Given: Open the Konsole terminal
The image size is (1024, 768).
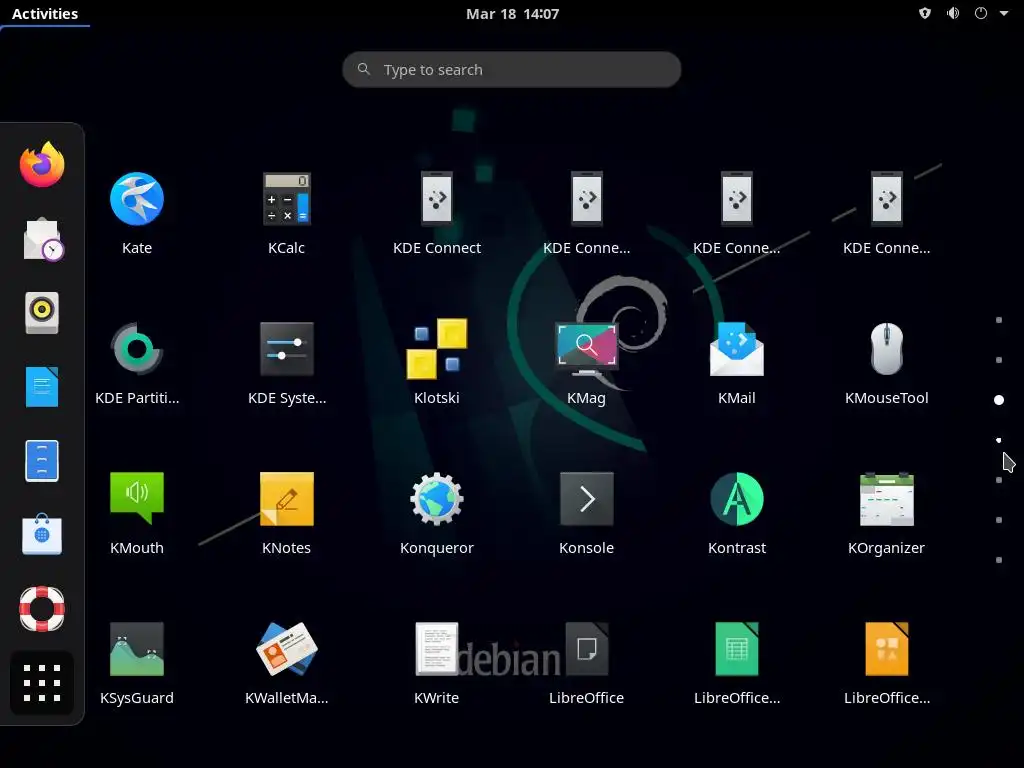Looking at the screenshot, I should [586, 498].
